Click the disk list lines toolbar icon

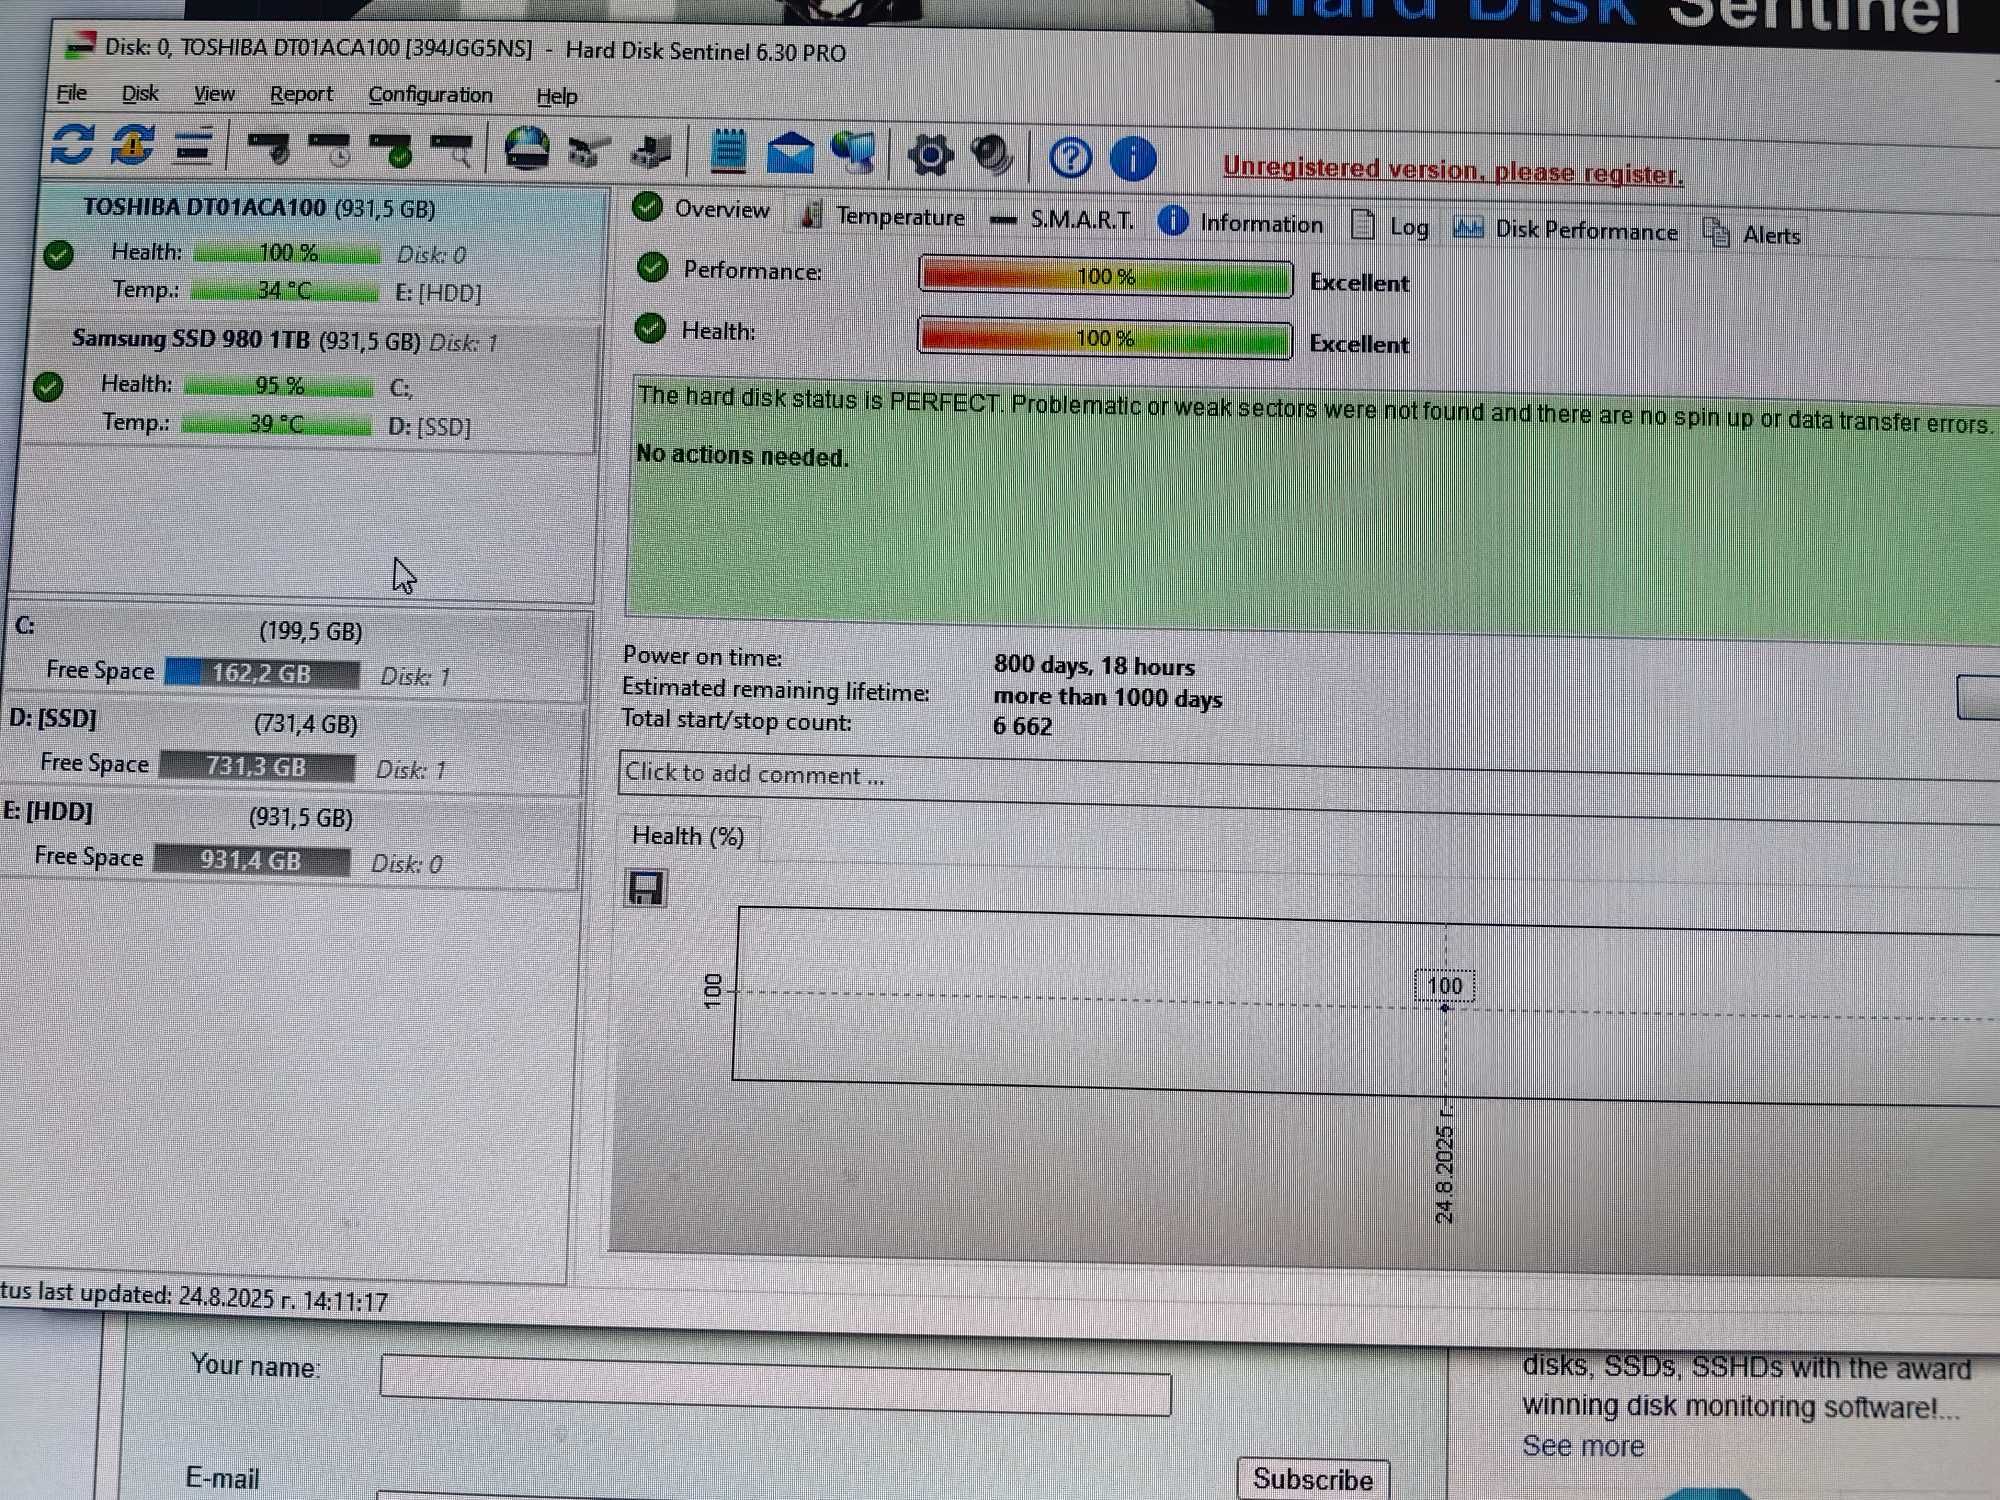pyautogui.click(x=193, y=147)
